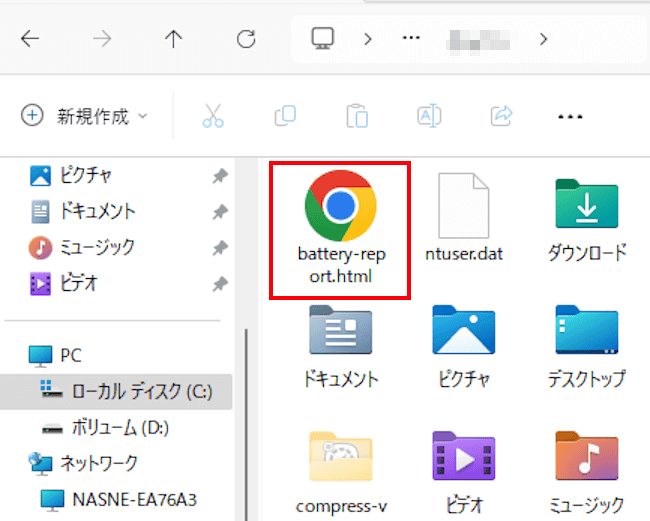The height and width of the screenshot is (521, 650).
Task: Click the pin icon beside ドキュメント
Action: (x=220, y=212)
